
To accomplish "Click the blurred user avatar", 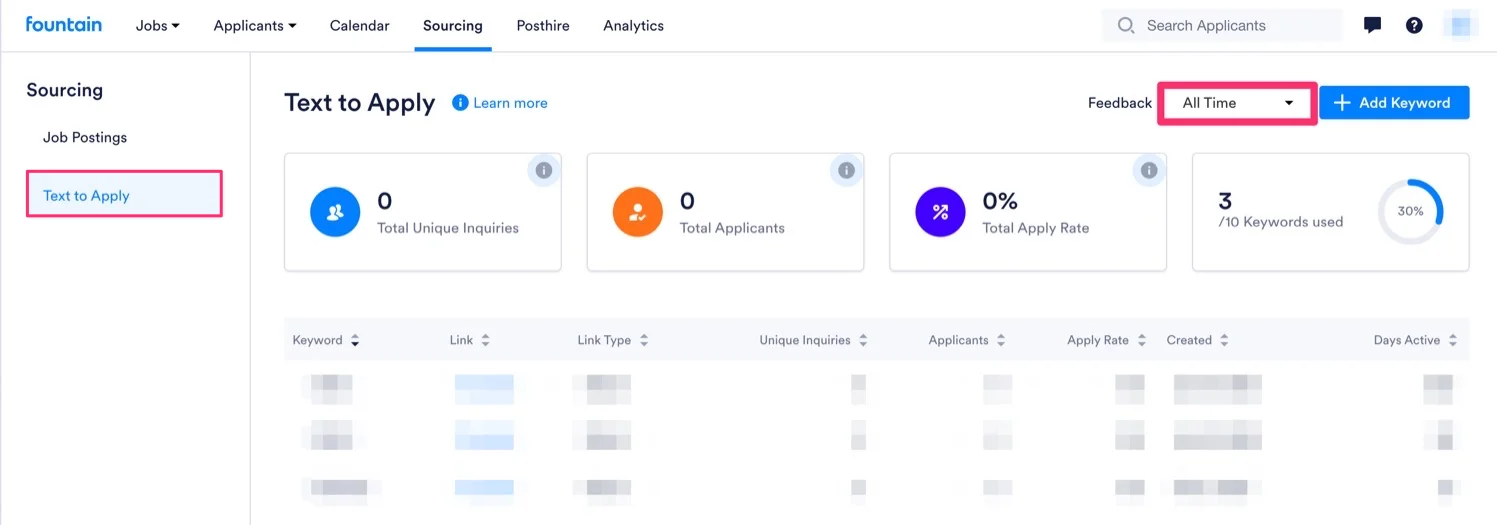I will (x=1461, y=25).
